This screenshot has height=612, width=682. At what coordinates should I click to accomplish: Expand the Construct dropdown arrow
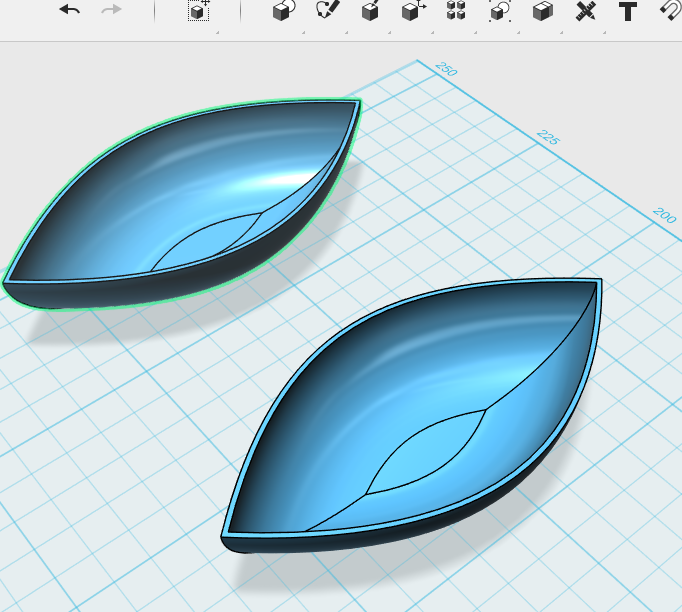[x=389, y=32]
